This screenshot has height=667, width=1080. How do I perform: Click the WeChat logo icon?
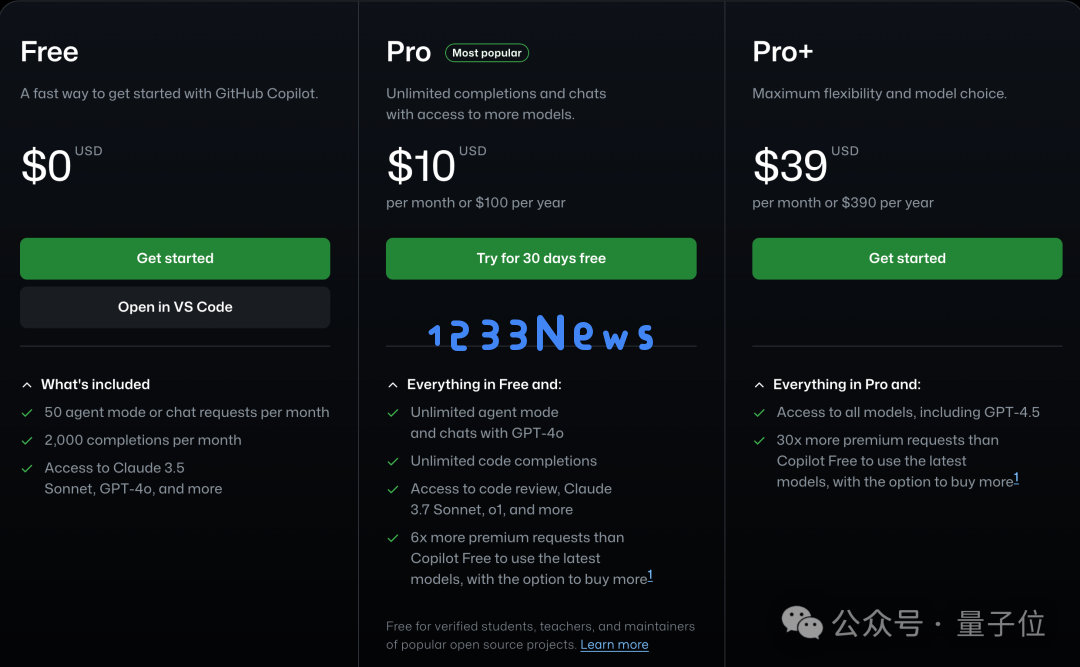tap(802, 623)
